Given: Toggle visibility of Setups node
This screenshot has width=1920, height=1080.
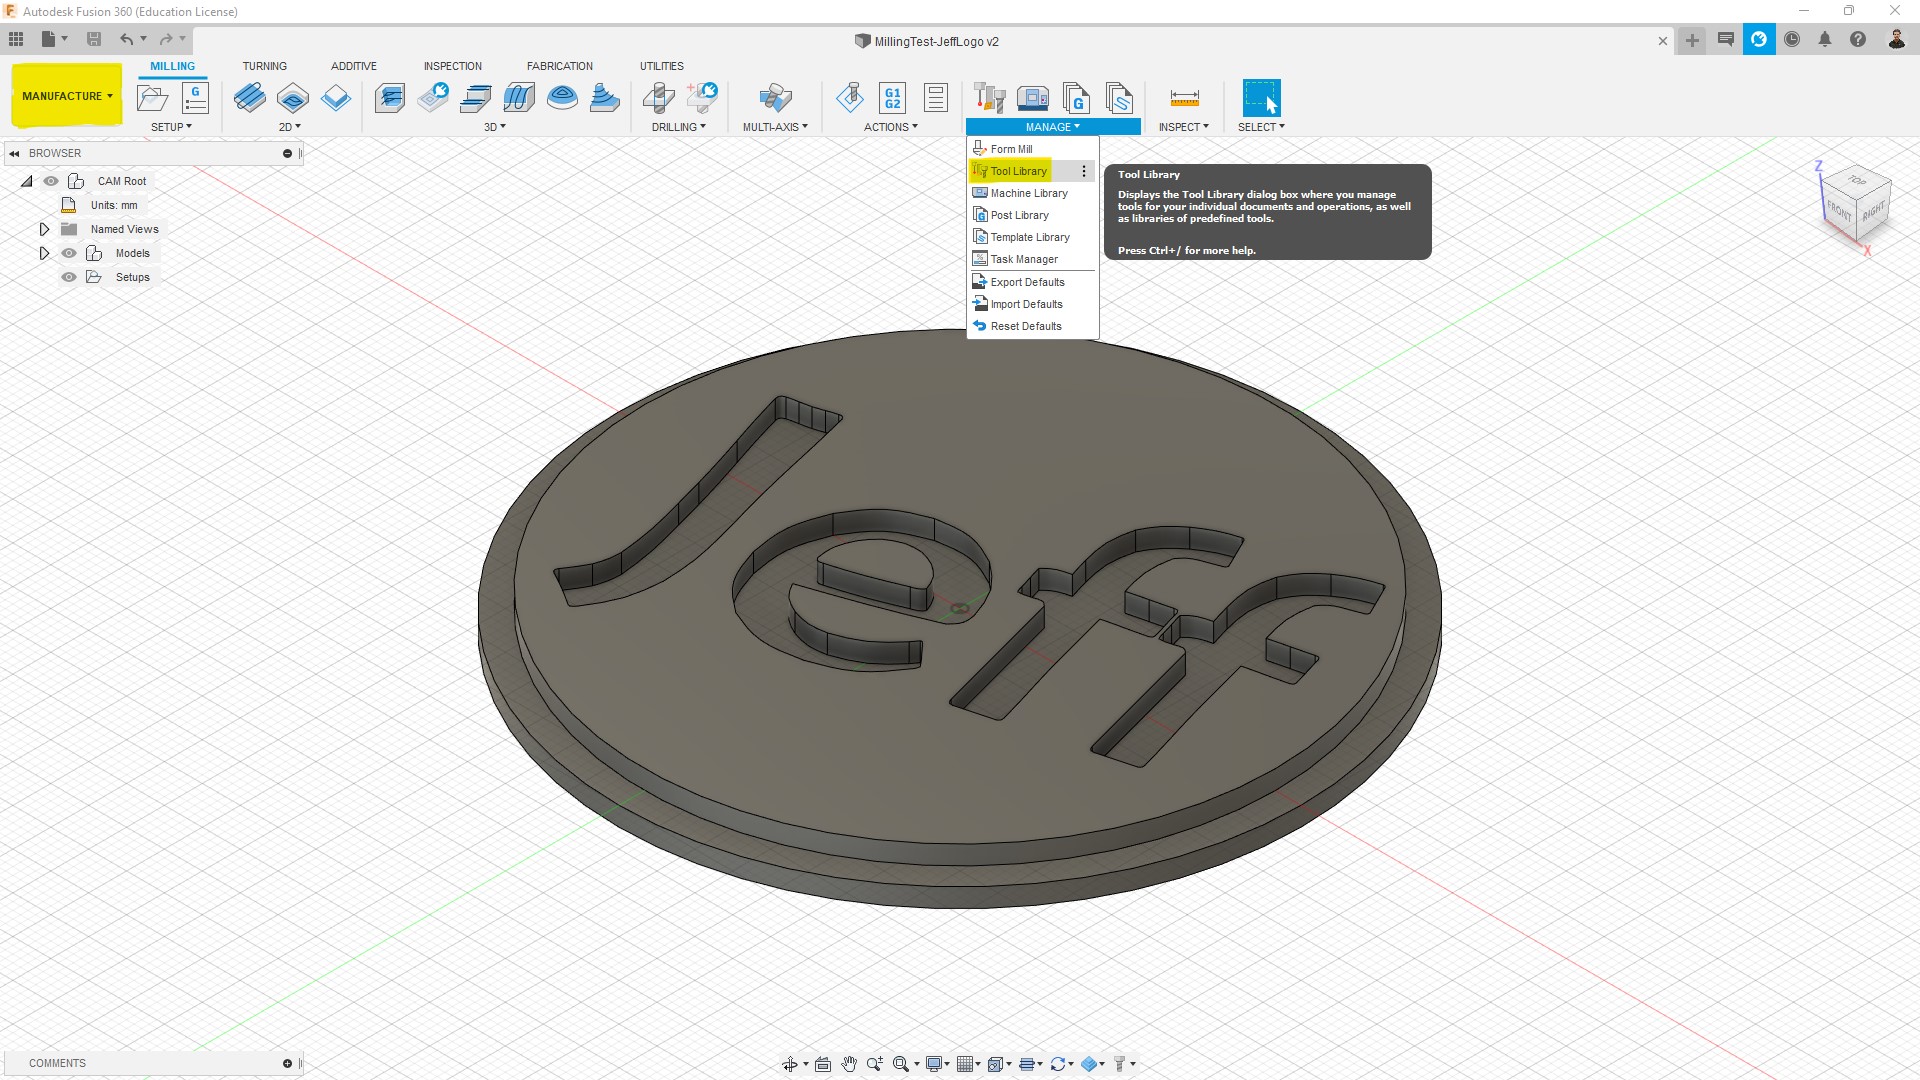Looking at the screenshot, I should (69, 277).
